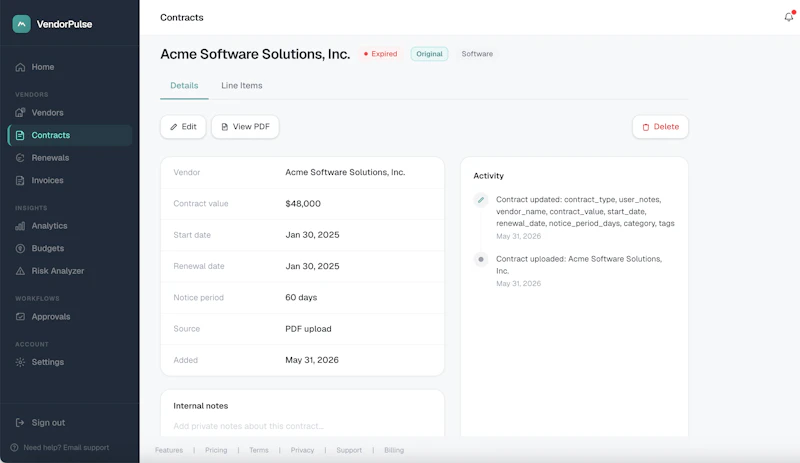
Task: Click the Software category tag
Action: (x=477, y=54)
